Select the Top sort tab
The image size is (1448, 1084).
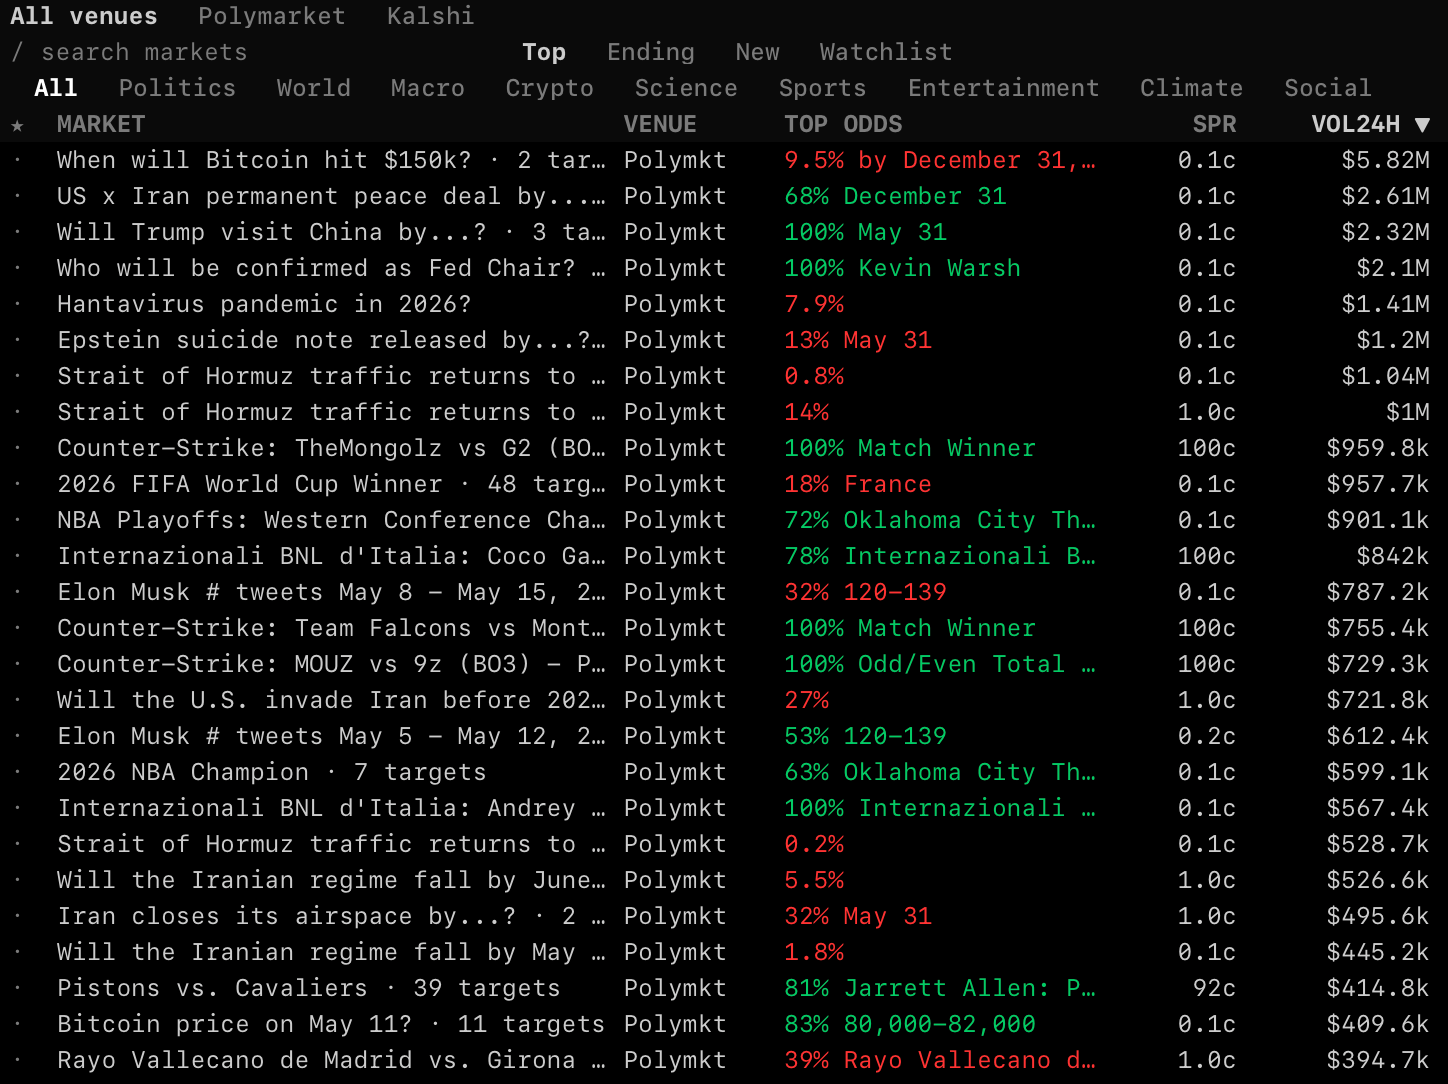tap(544, 52)
